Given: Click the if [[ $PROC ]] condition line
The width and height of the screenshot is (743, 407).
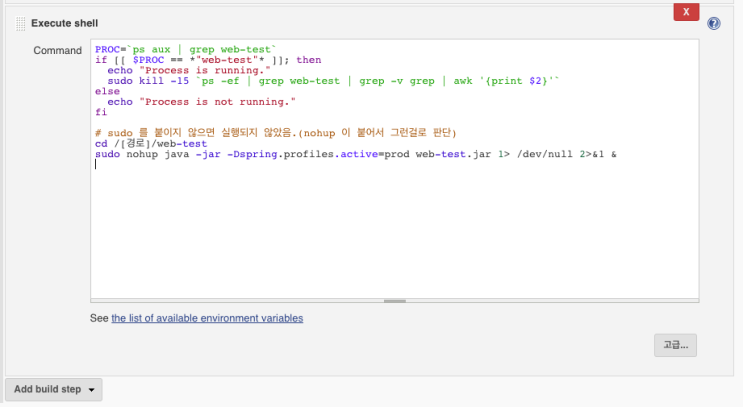Looking at the screenshot, I should [208, 60].
